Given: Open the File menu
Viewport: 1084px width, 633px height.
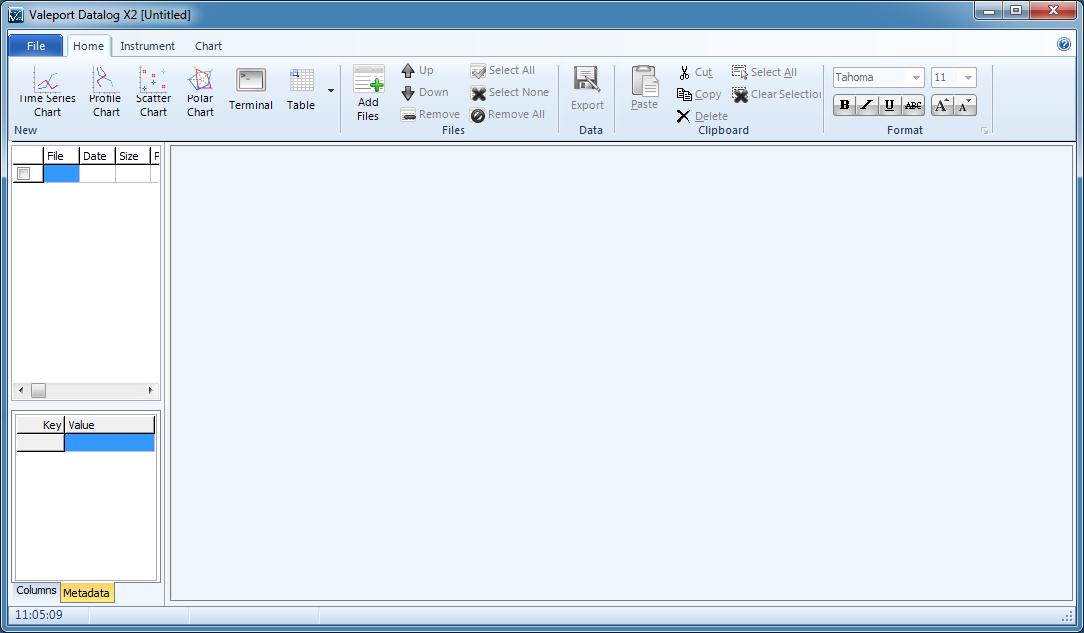Looking at the screenshot, I should point(36,46).
